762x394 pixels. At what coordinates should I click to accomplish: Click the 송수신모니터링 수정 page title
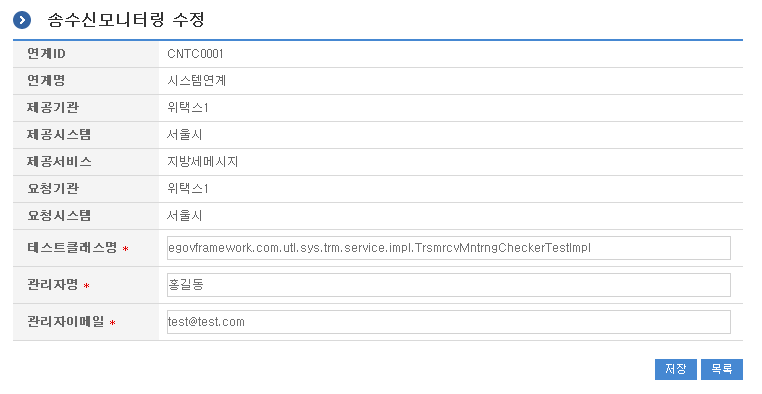tap(126, 20)
